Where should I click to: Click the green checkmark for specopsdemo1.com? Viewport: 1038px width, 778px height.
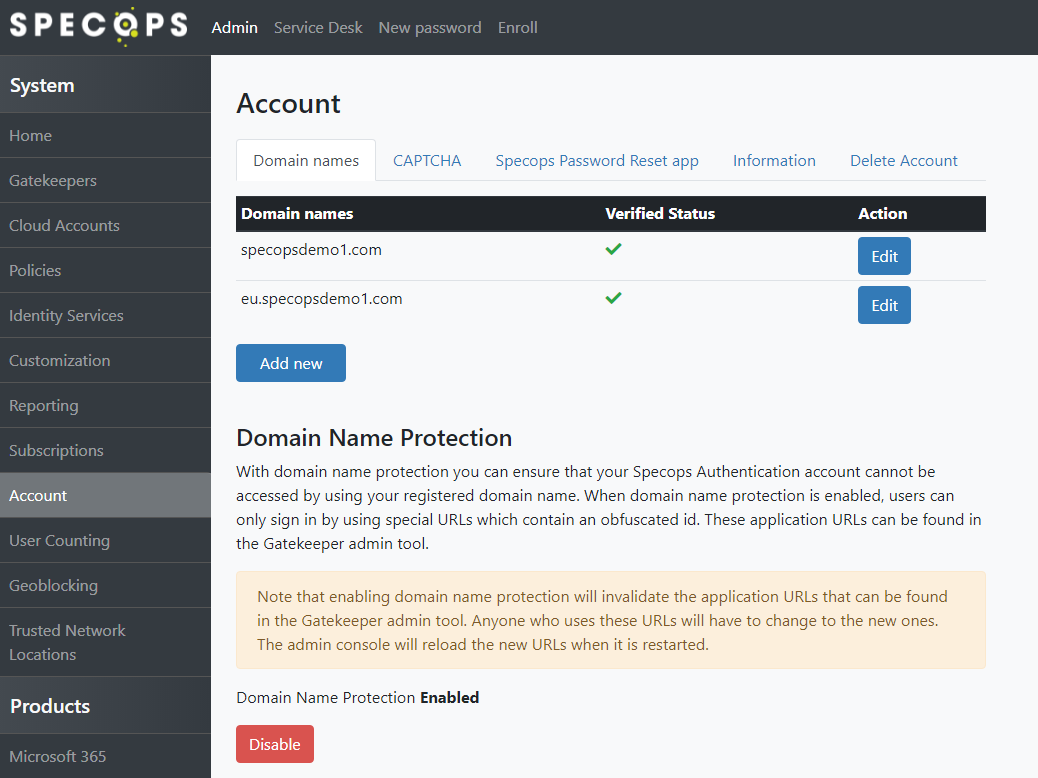coord(614,249)
